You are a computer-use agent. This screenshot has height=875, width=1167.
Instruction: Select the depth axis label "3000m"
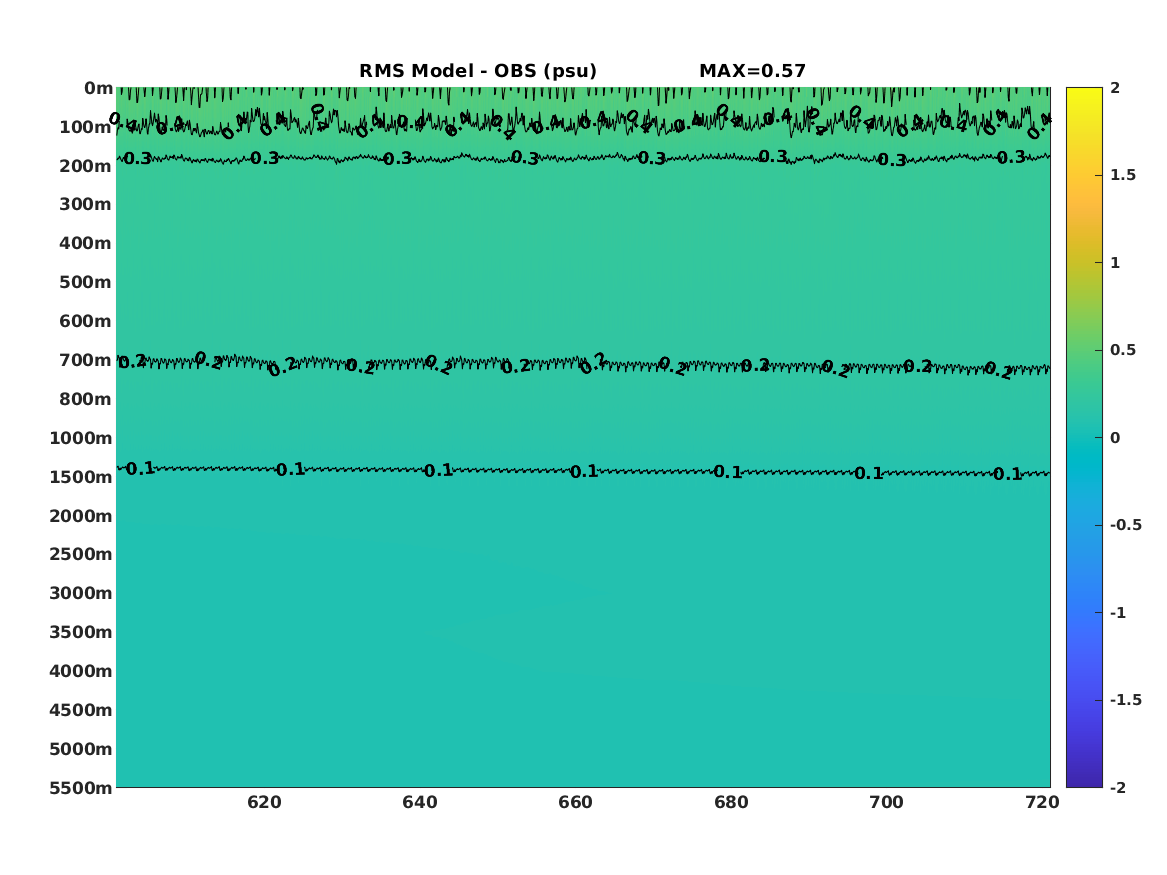pyautogui.click(x=81, y=593)
